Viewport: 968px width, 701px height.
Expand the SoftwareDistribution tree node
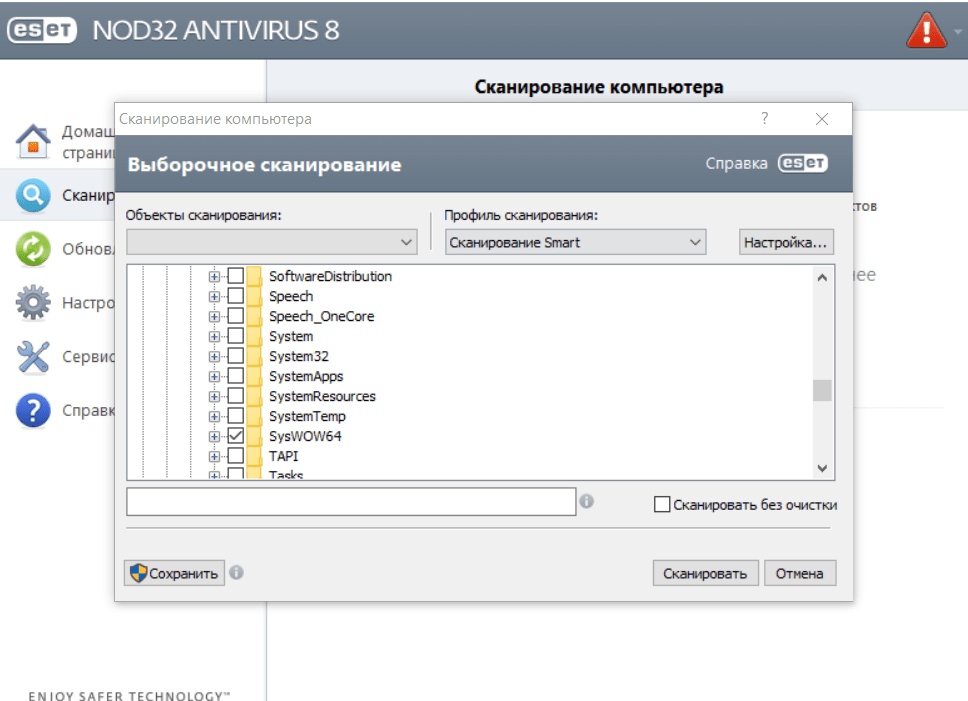pyautogui.click(x=214, y=276)
